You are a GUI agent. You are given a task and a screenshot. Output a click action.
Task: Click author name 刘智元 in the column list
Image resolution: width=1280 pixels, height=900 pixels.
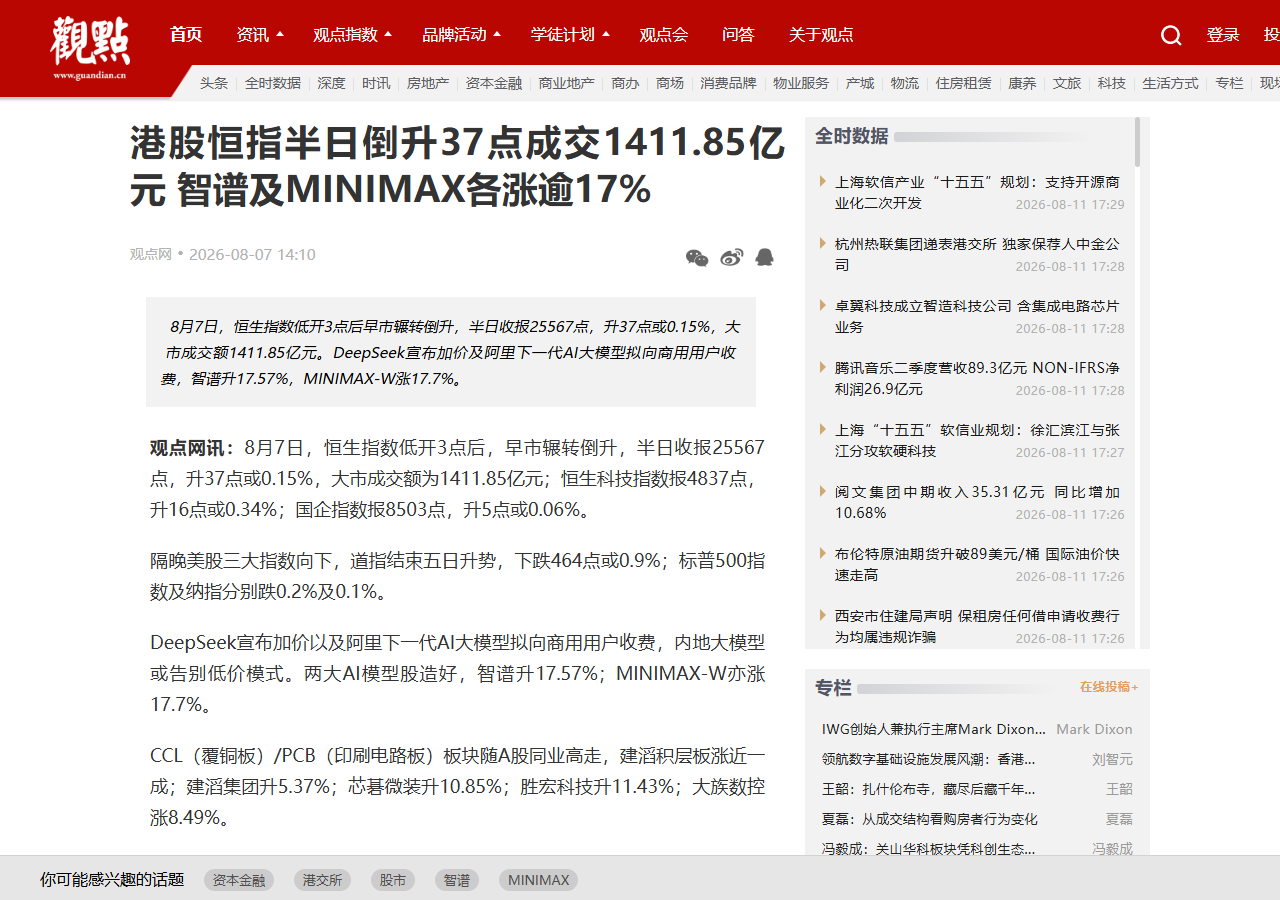point(1112,759)
